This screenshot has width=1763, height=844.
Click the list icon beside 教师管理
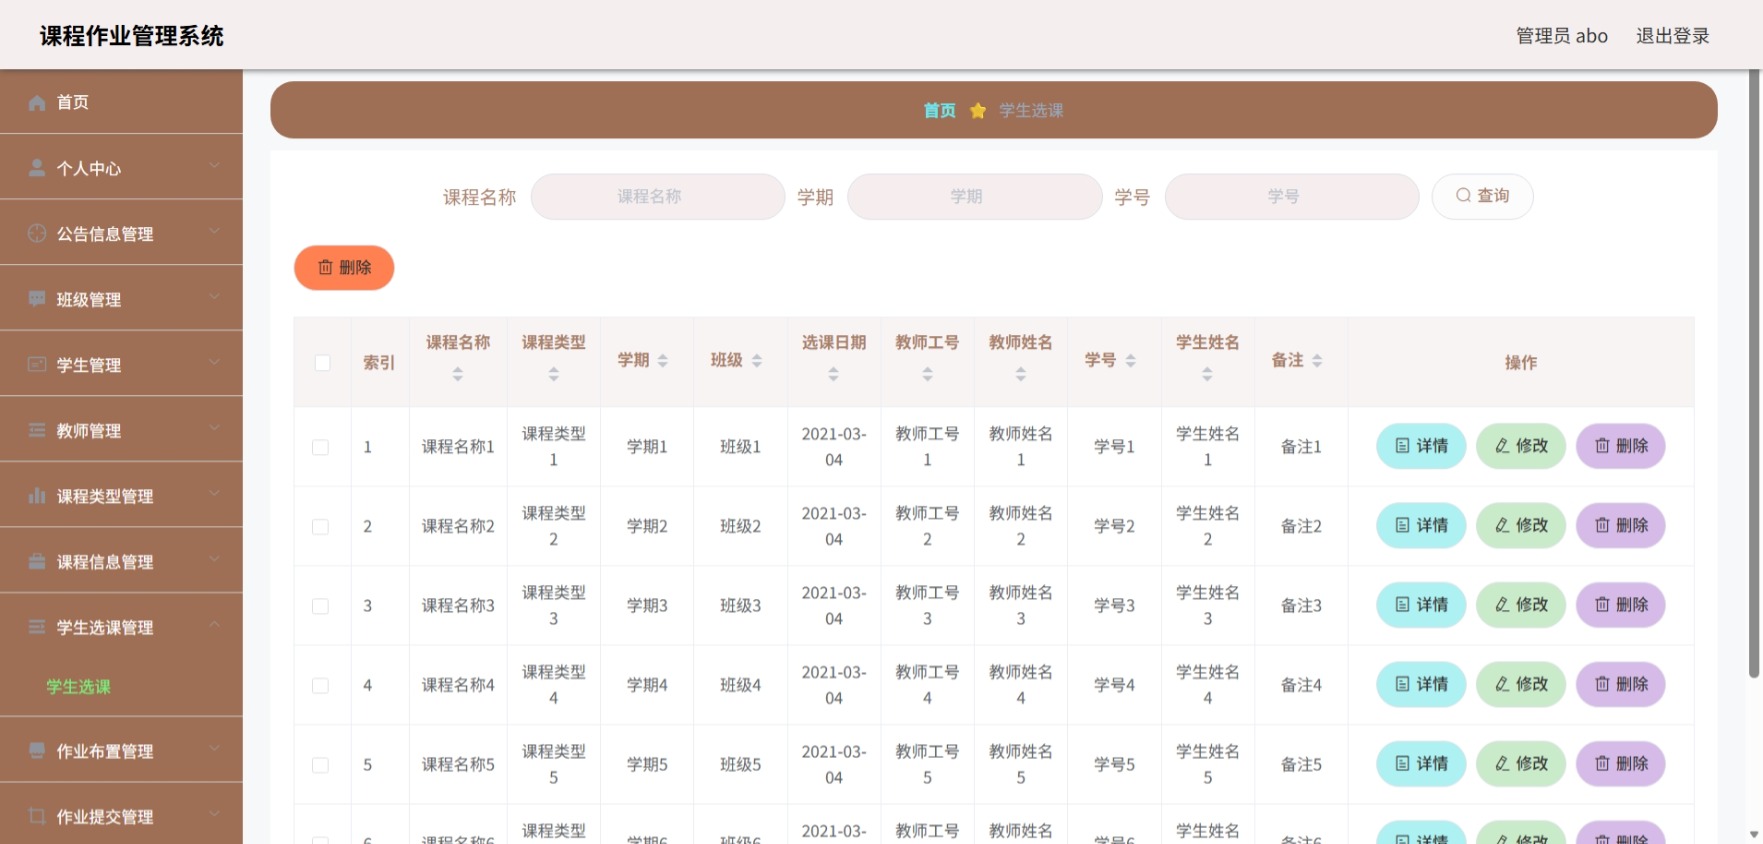[37, 430]
